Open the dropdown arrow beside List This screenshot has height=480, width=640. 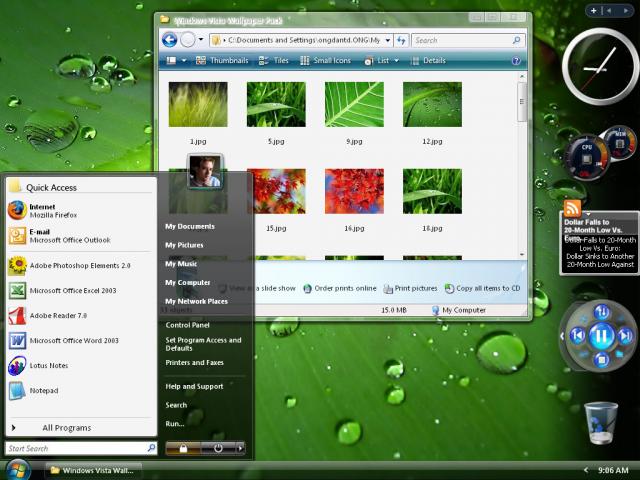[x=396, y=60]
